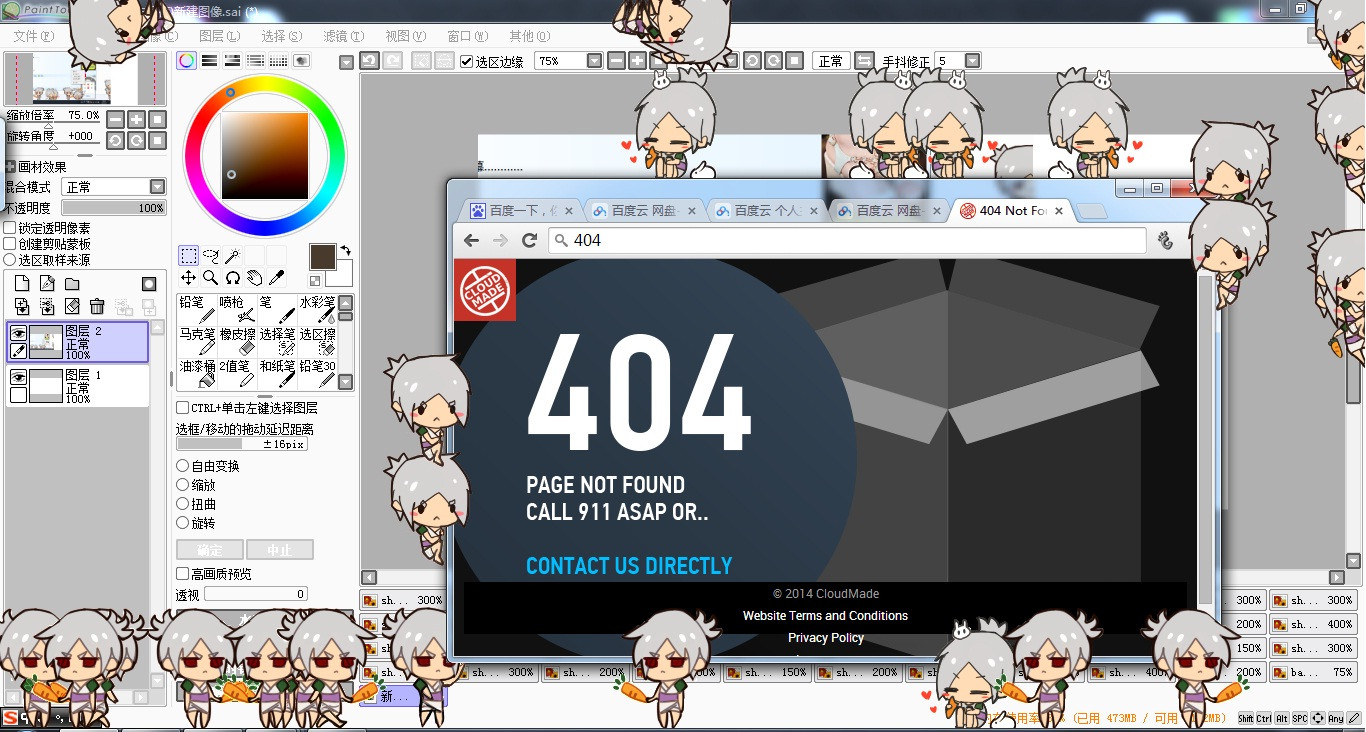Select the rotate view tool
Viewport: 1366px width, 732px height.
(232, 278)
